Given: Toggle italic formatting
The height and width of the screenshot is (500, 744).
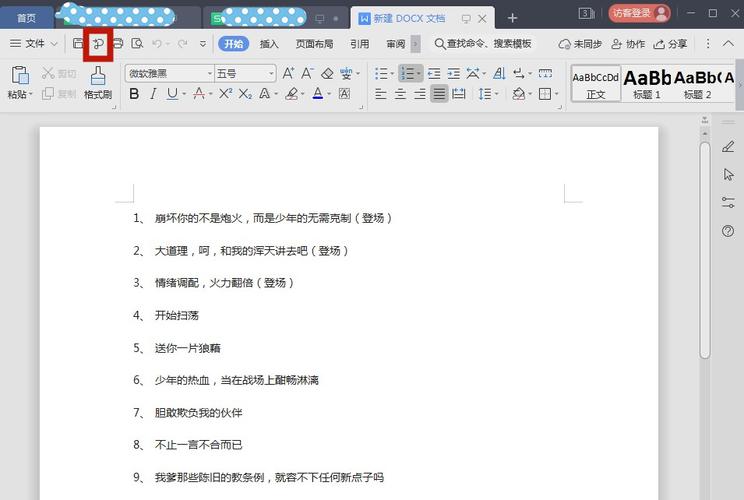Looking at the screenshot, I should [153, 94].
